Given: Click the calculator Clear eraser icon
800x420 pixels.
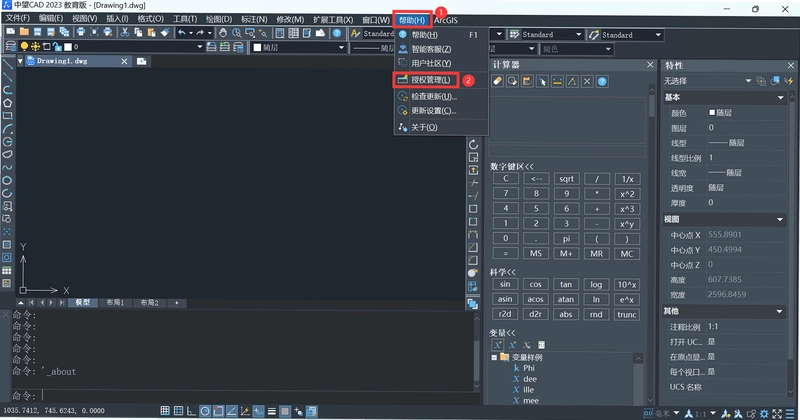Looking at the screenshot, I should coord(497,81).
